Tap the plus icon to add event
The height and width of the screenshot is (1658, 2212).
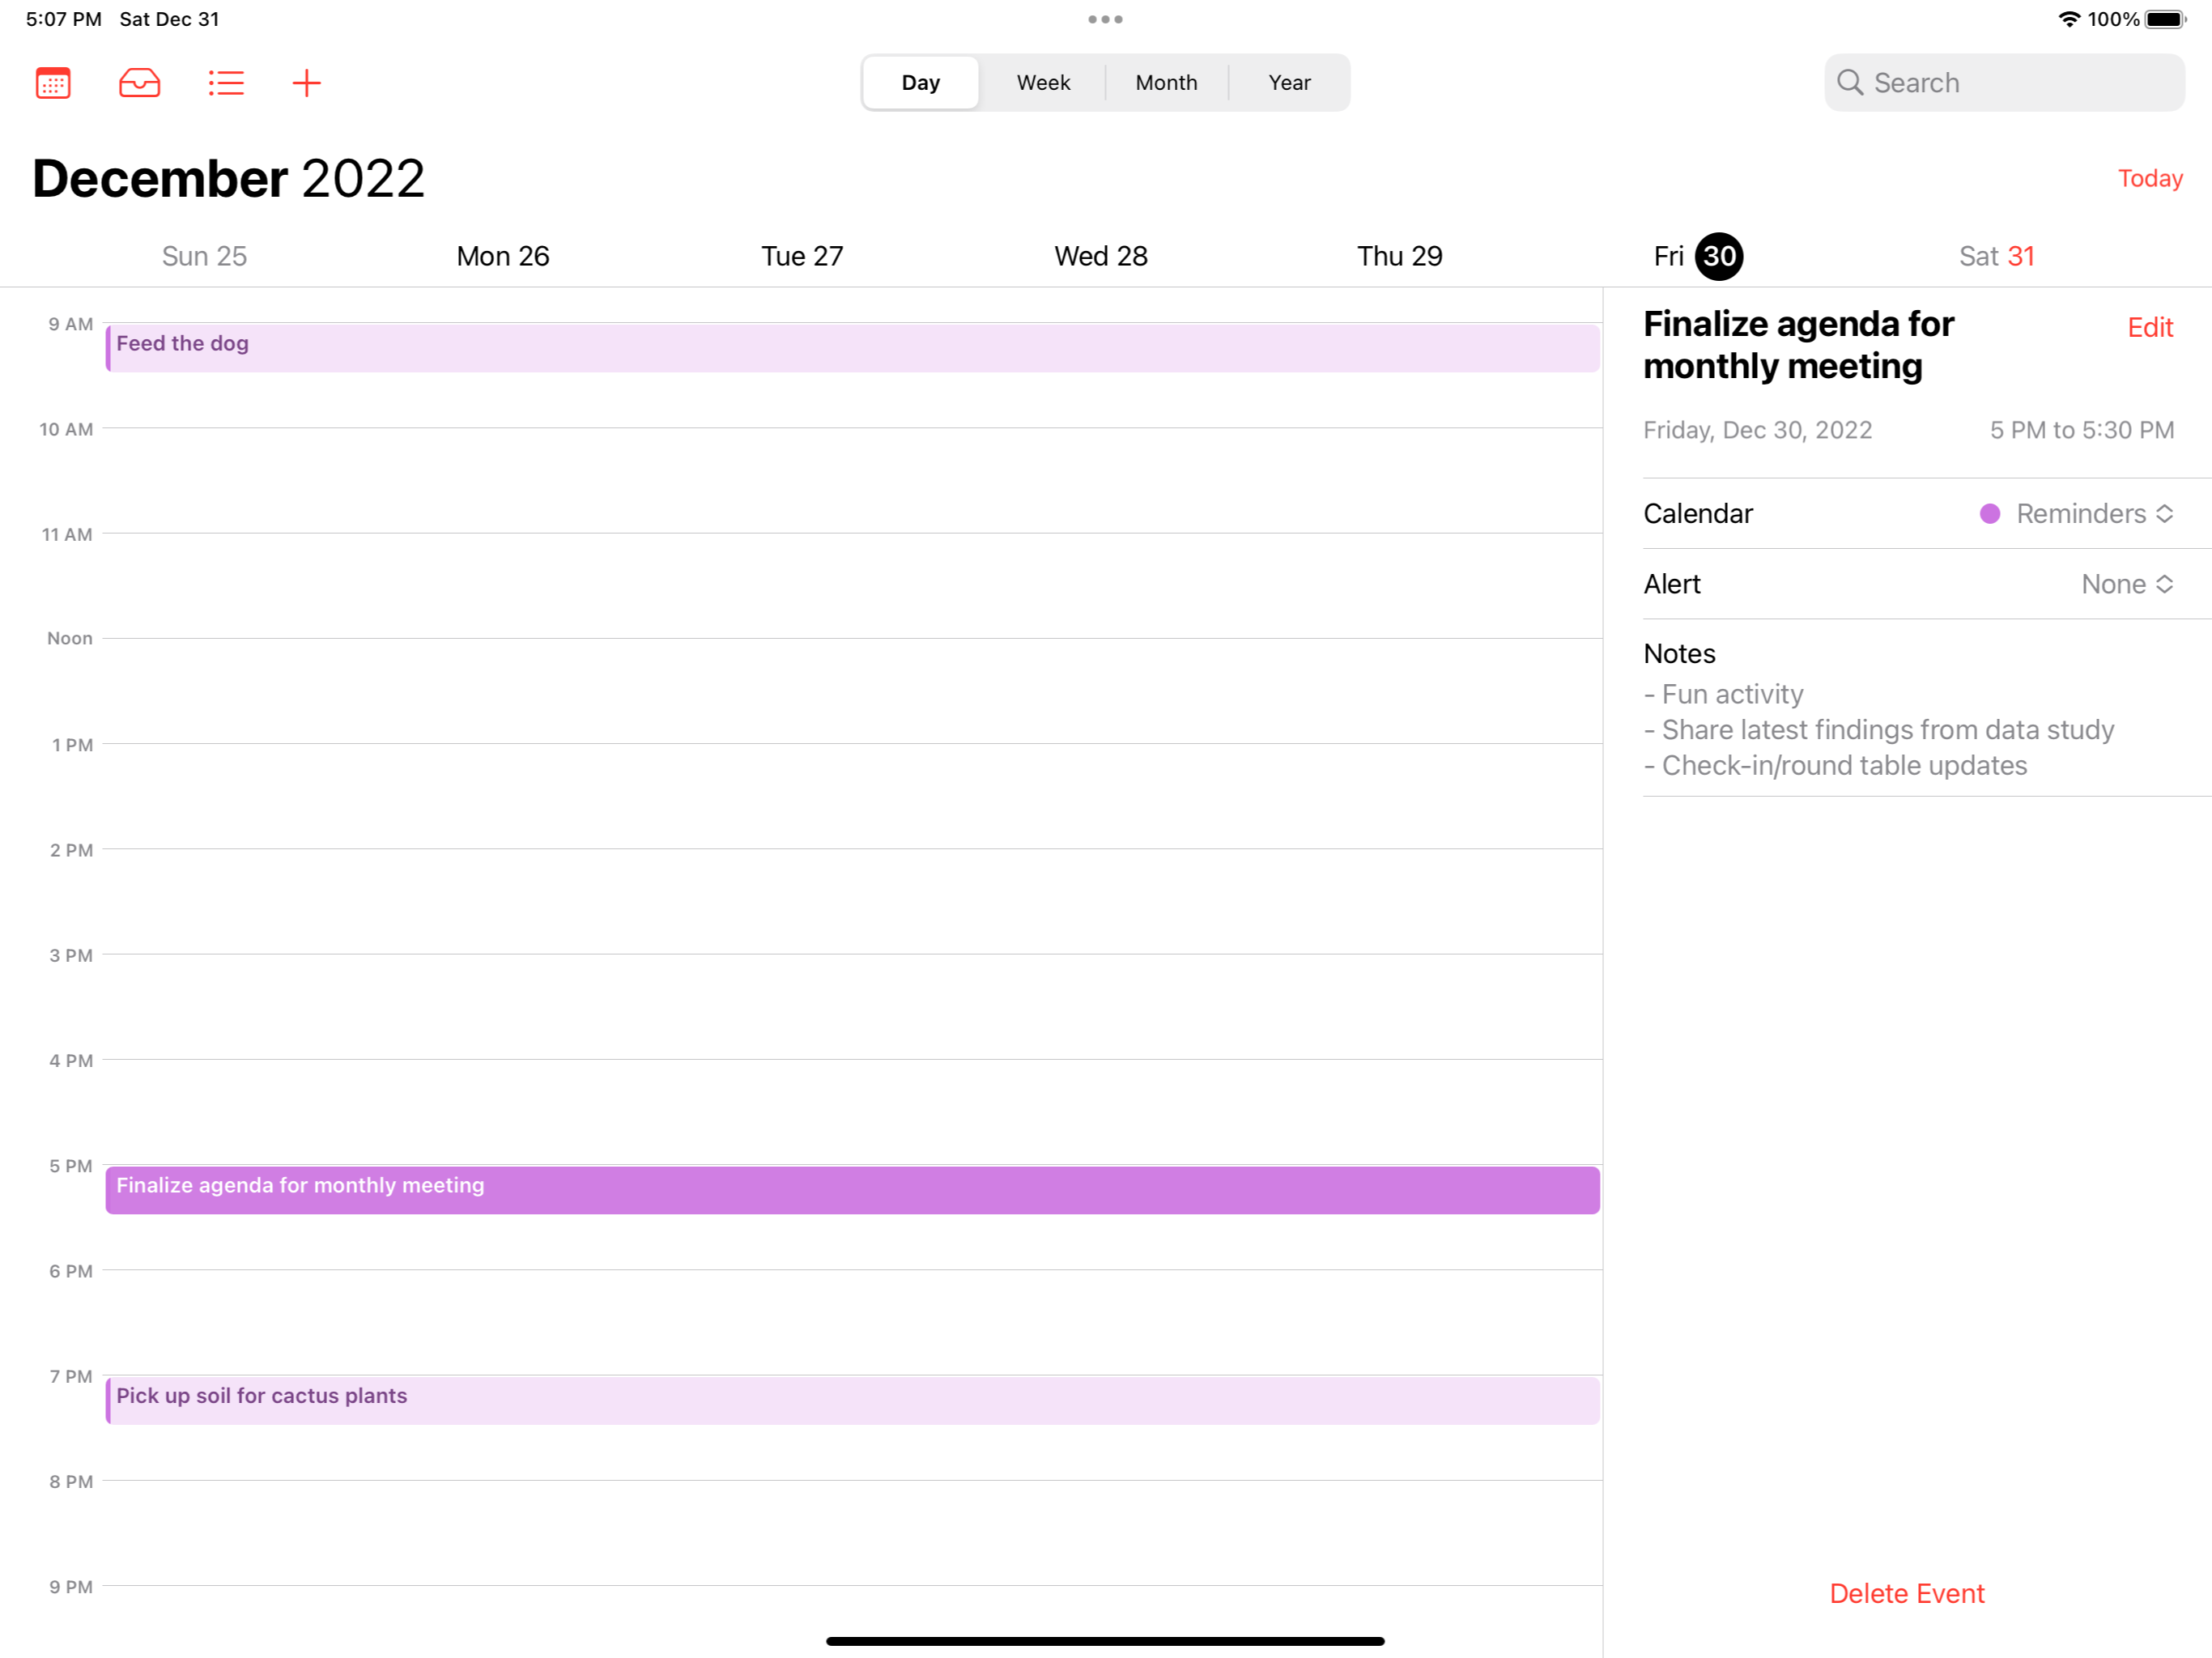(306, 83)
